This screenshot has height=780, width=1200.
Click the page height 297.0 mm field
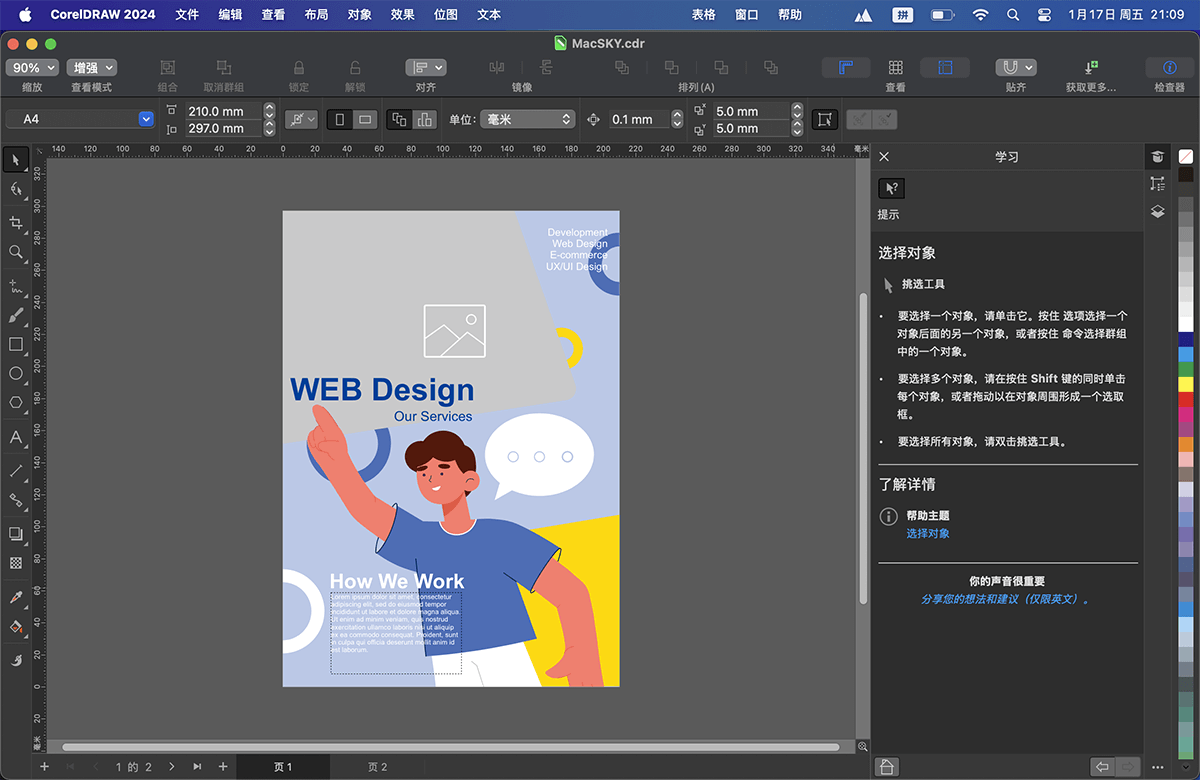[x=223, y=128]
